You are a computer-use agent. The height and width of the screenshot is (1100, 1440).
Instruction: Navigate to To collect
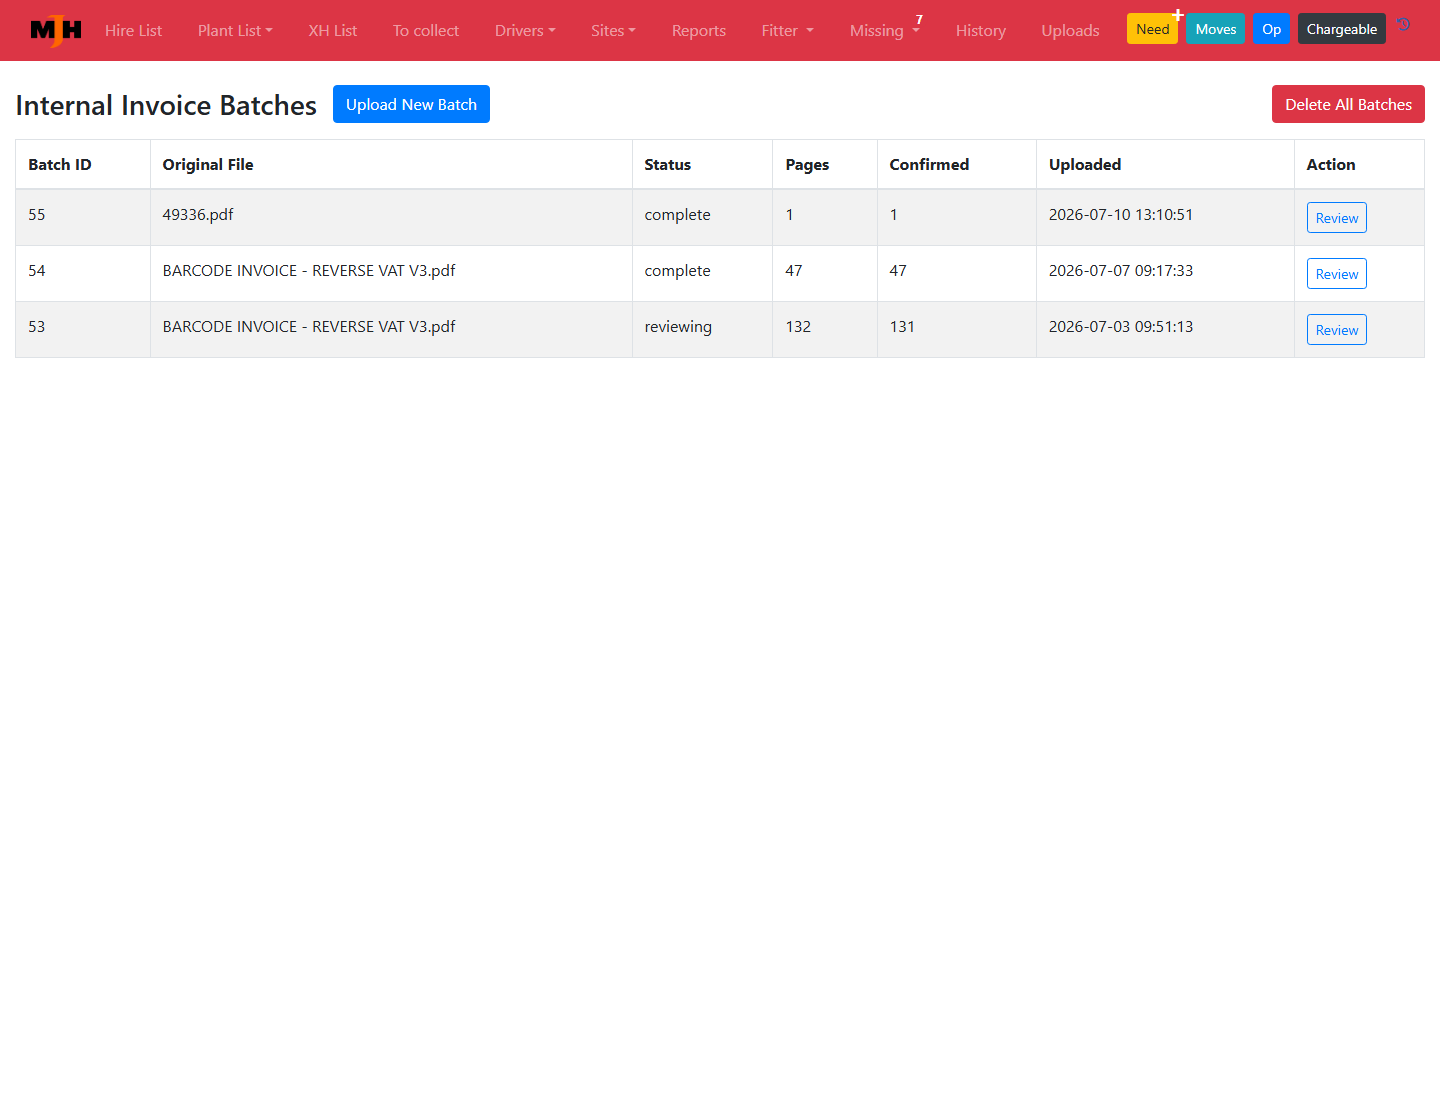click(426, 30)
